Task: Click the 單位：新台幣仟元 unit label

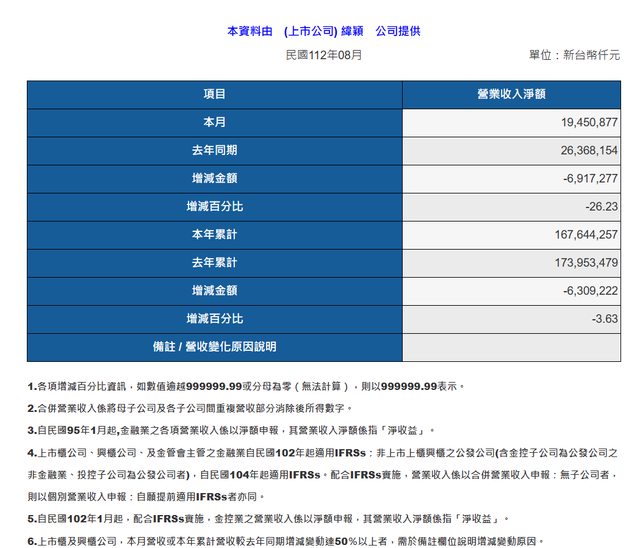Action: pyautogui.click(x=574, y=55)
